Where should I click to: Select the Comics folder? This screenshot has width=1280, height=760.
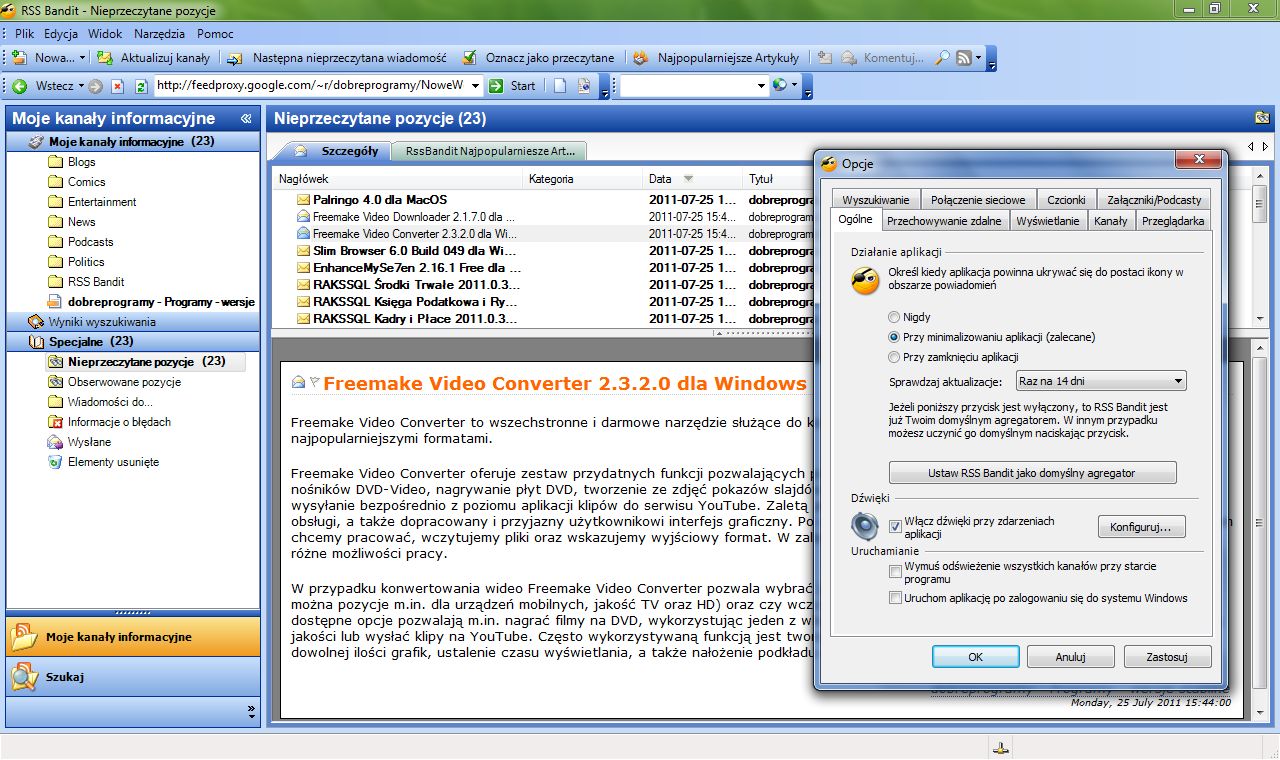[77, 182]
